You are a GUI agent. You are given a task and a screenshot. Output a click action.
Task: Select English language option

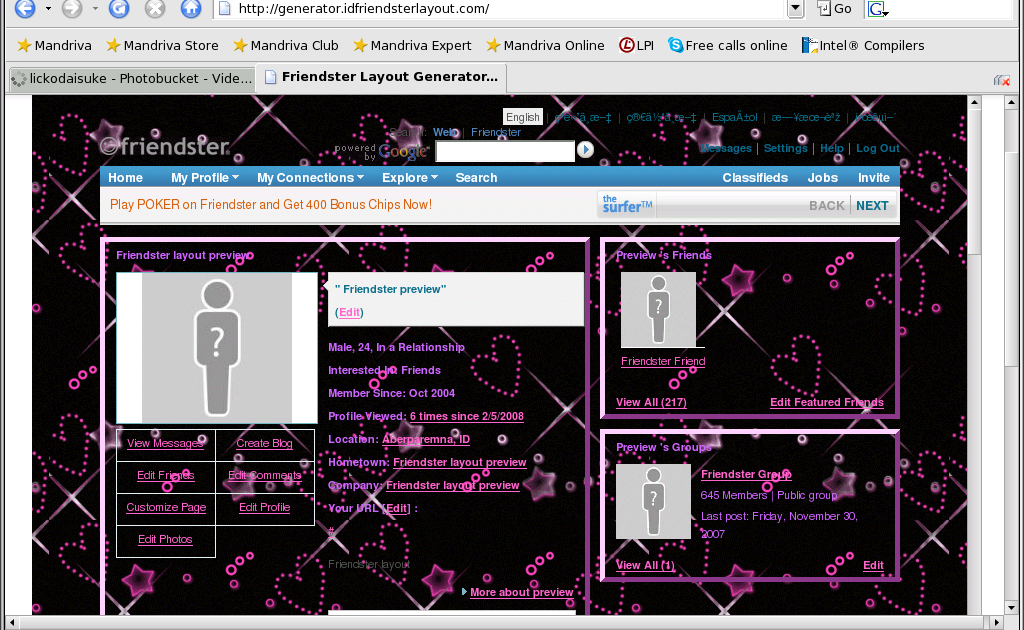point(522,117)
